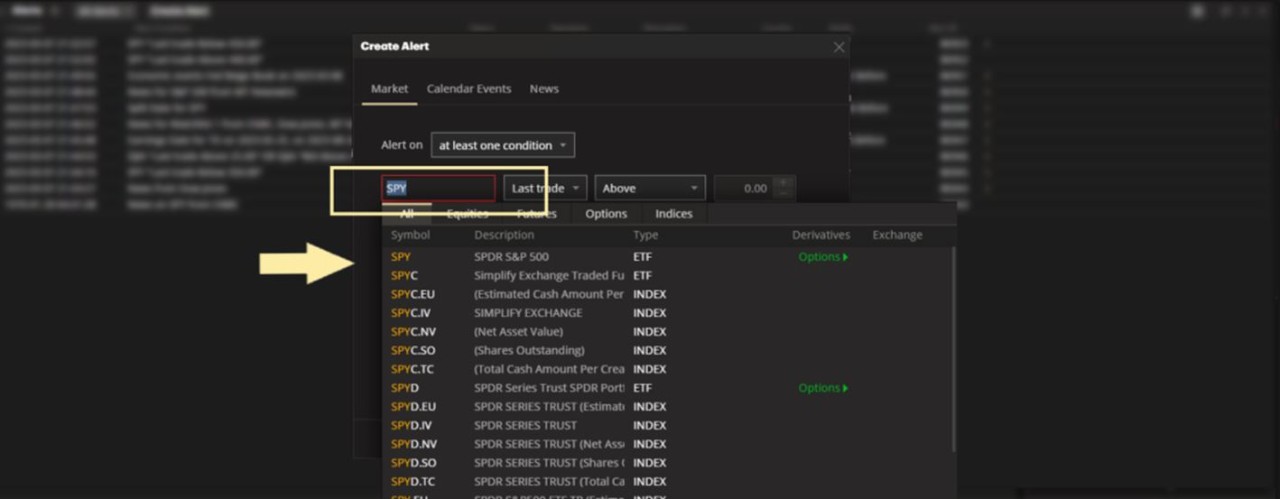The height and width of the screenshot is (499, 1280).
Task: Choose the SPYC.SO symbol row
Action: pos(668,350)
